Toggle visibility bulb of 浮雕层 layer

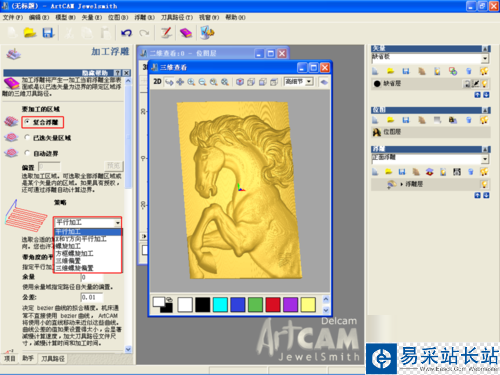pos(484,184)
